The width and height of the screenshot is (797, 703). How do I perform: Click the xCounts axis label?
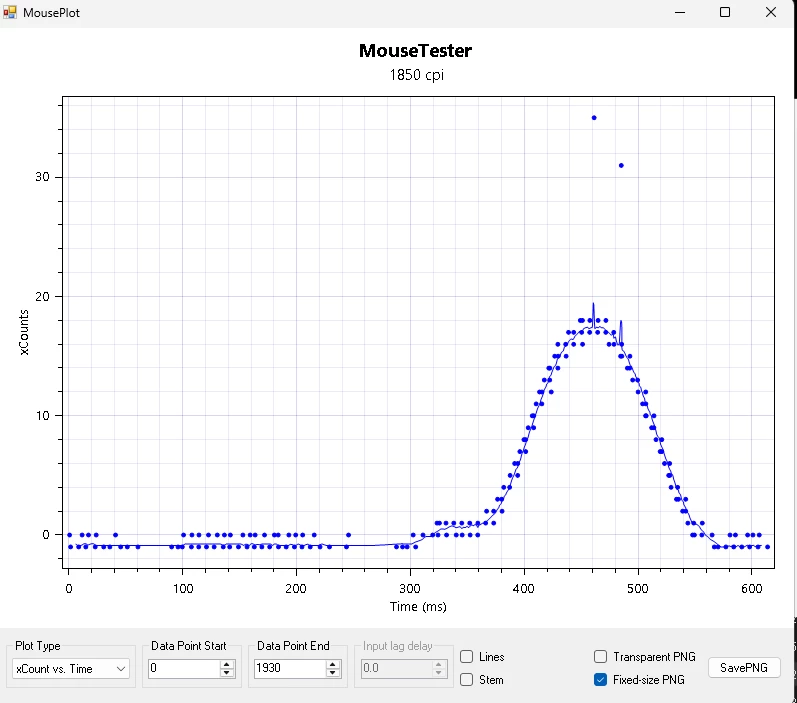pyautogui.click(x=23, y=332)
